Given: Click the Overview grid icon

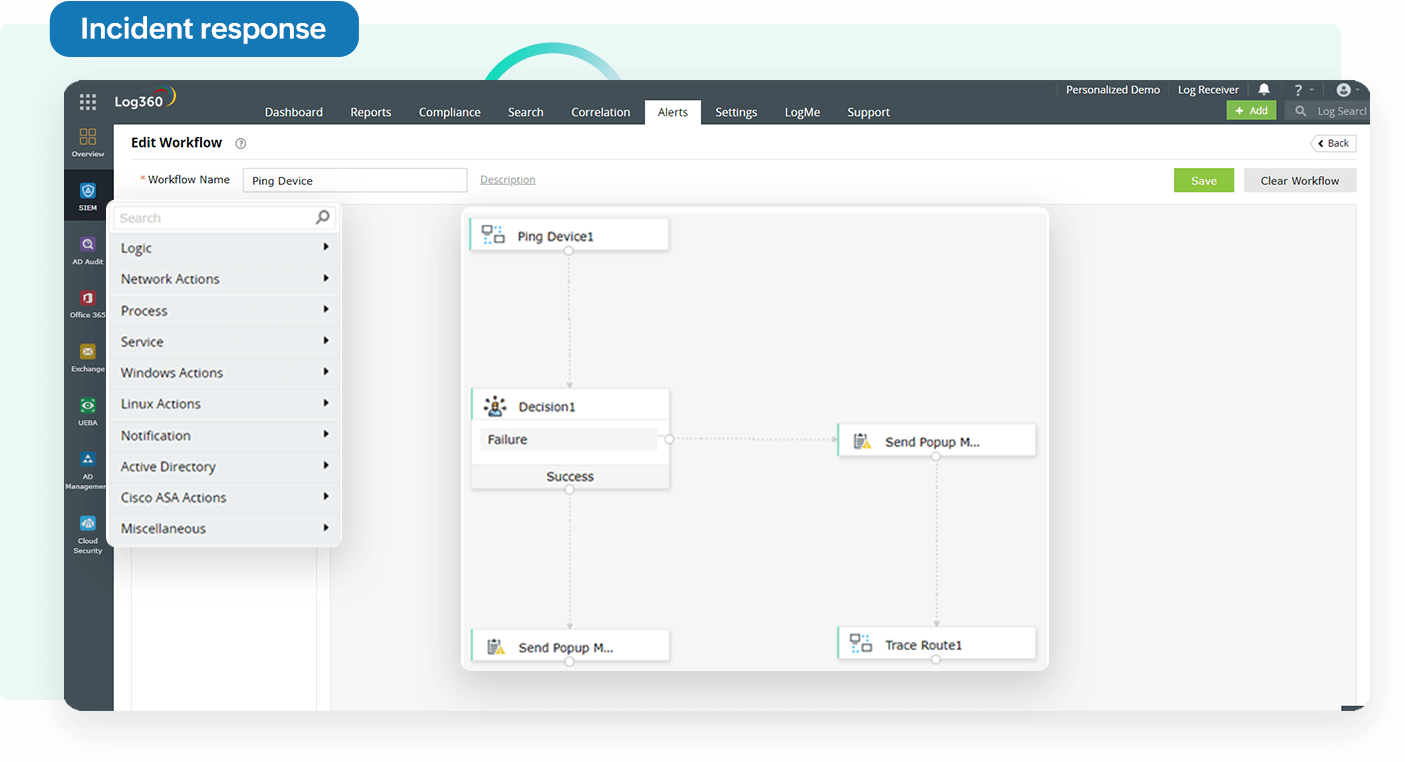Looking at the screenshot, I should point(87,137).
